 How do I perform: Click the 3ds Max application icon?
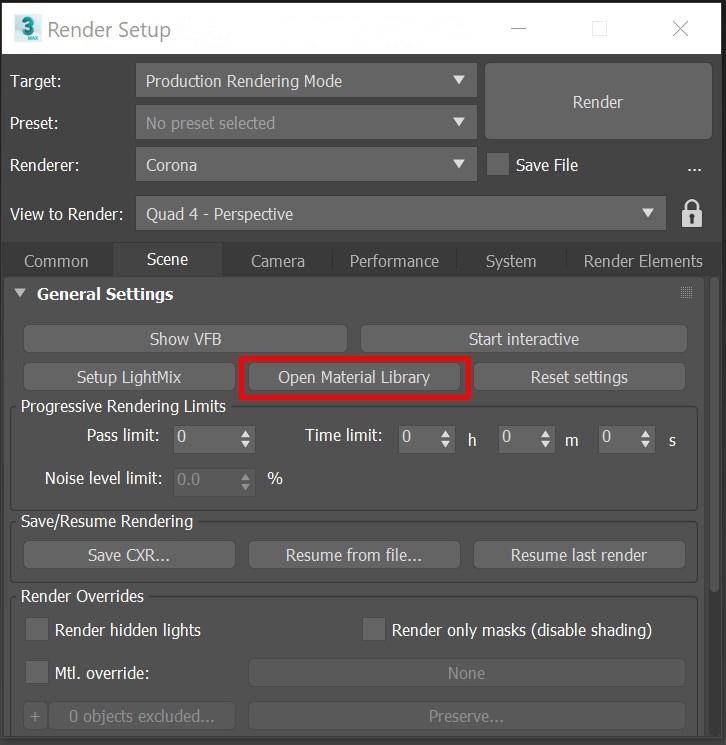tap(27, 29)
